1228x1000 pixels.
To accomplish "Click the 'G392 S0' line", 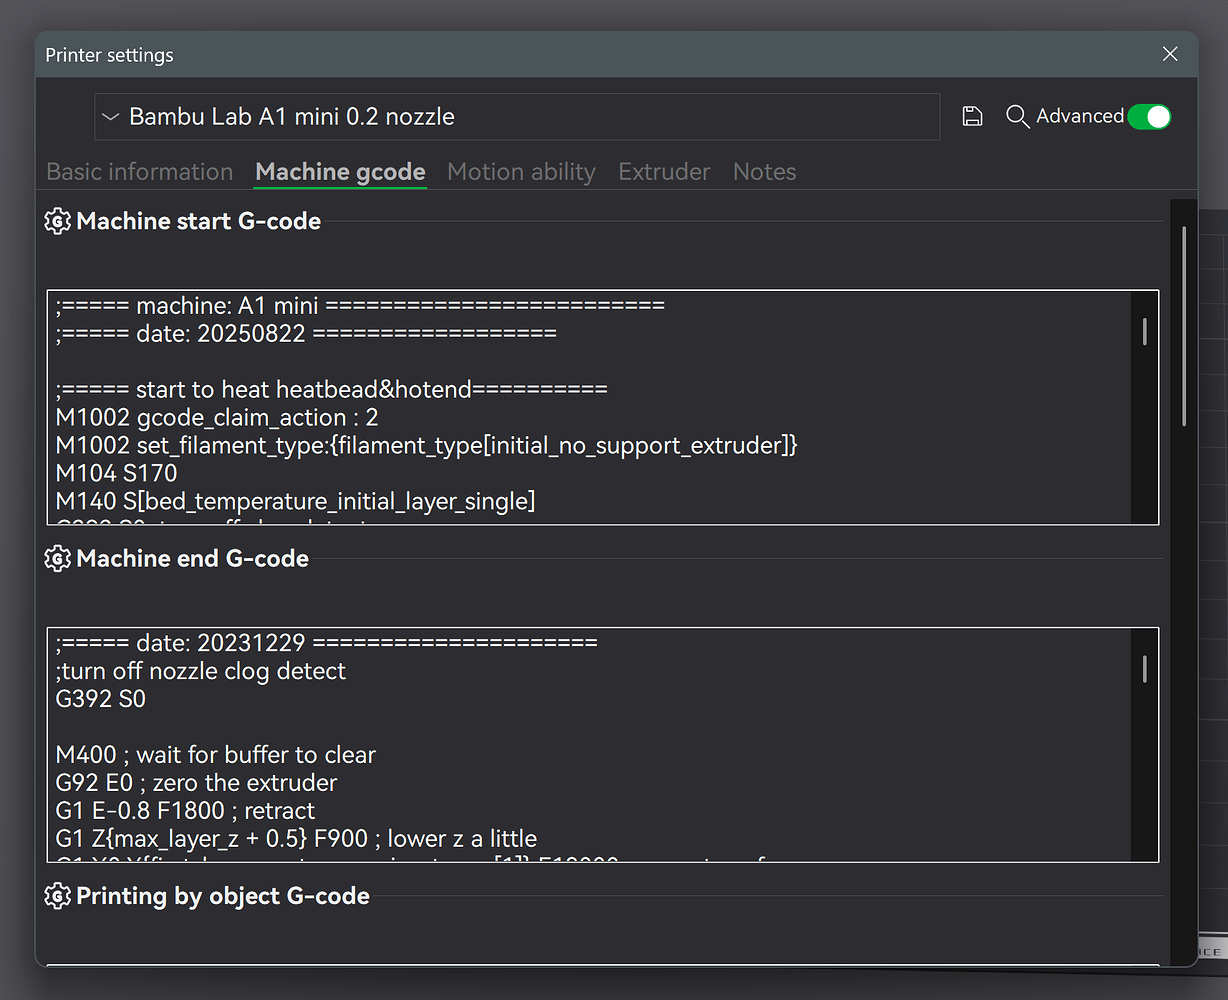I will (101, 698).
